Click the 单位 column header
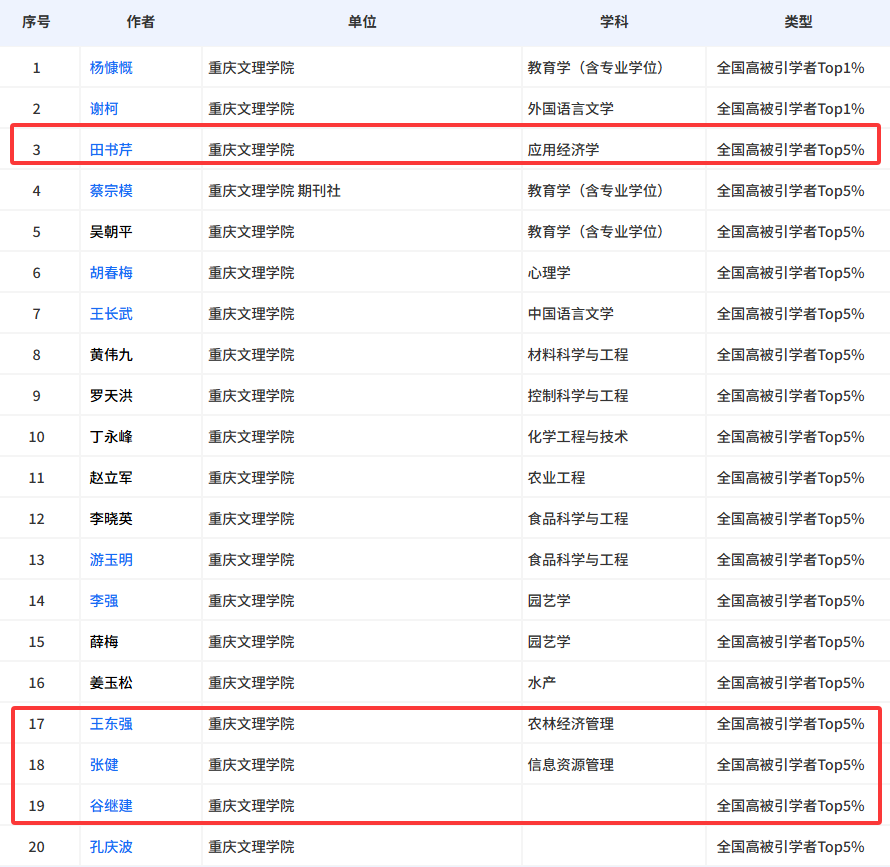This screenshot has width=890, height=867. pos(363,22)
